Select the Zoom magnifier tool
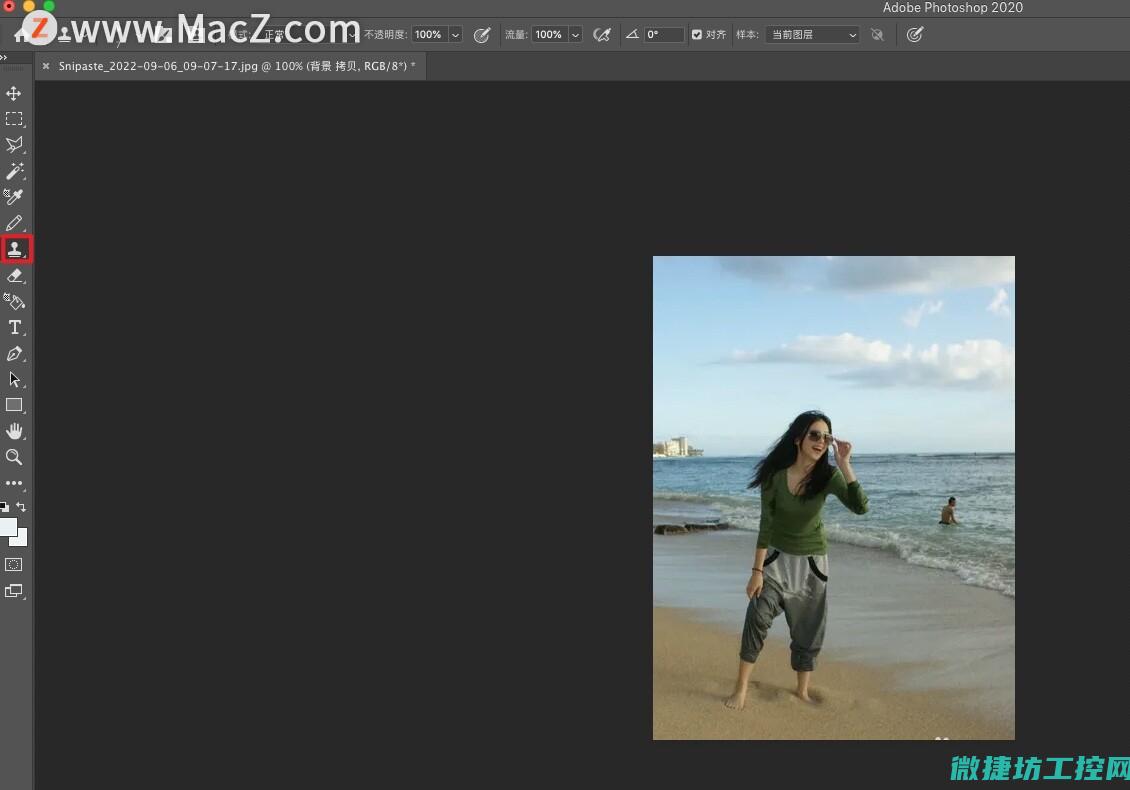This screenshot has height=790, width=1130. pyautogui.click(x=14, y=457)
